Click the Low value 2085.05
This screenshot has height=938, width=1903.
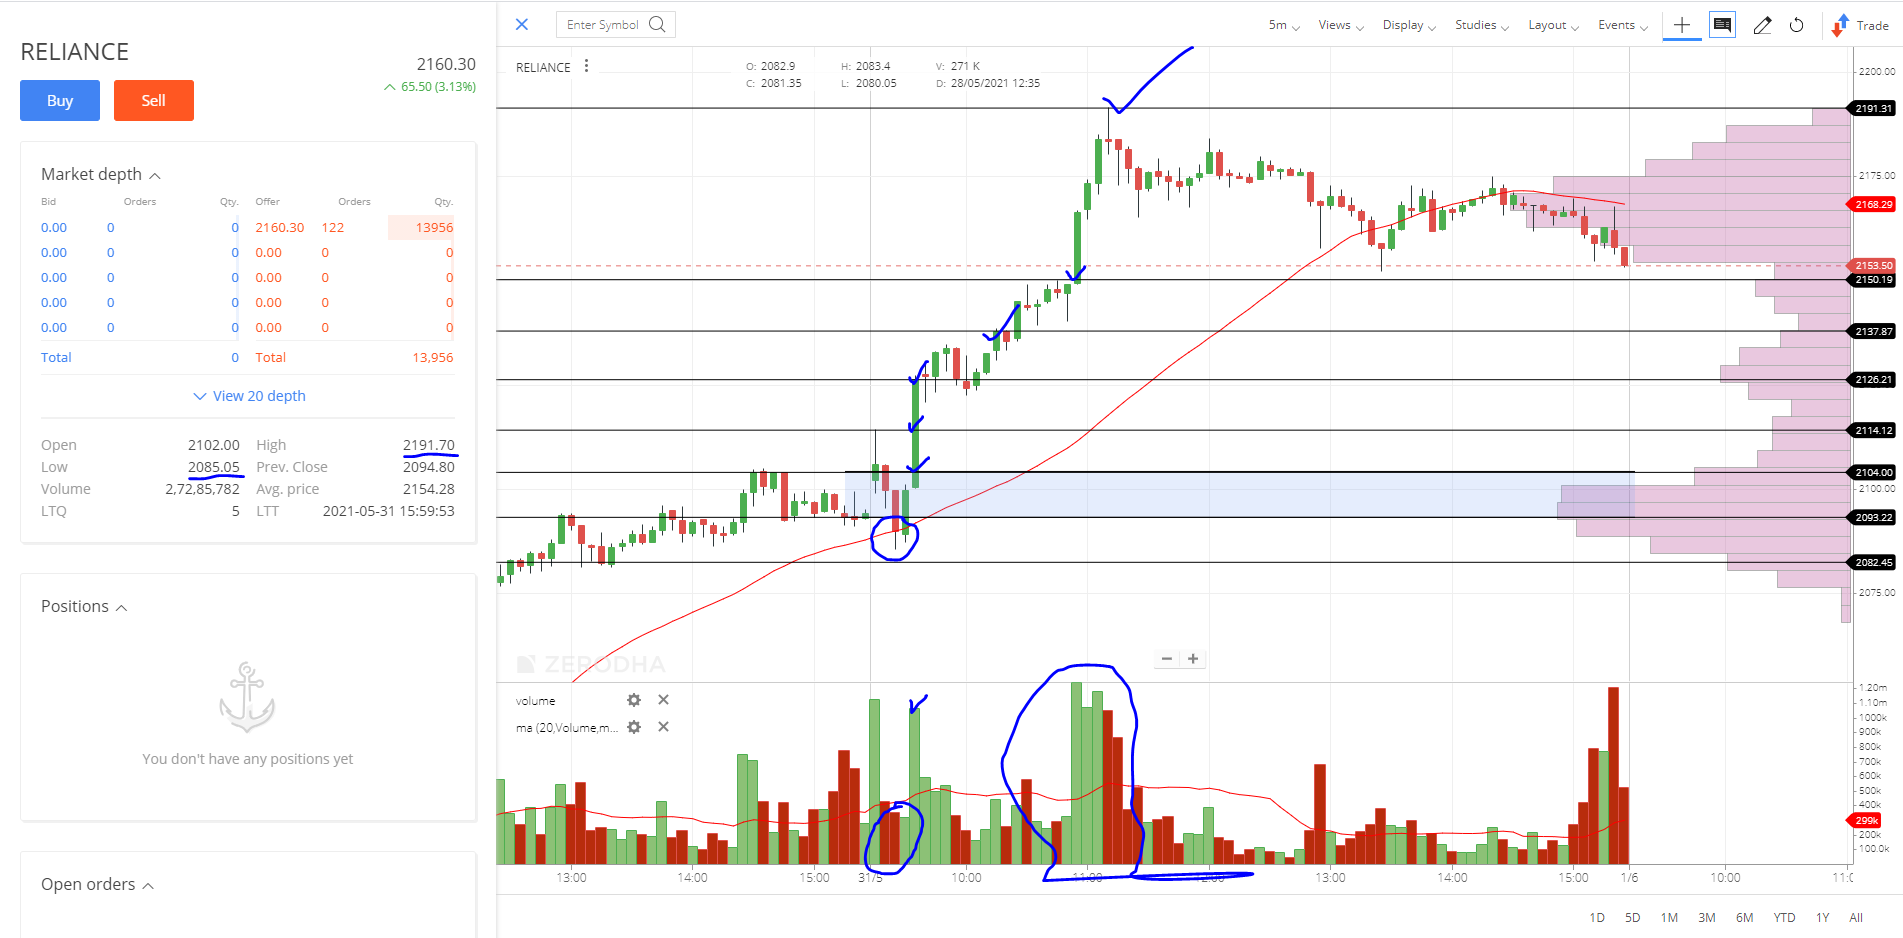tap(213, 467)
